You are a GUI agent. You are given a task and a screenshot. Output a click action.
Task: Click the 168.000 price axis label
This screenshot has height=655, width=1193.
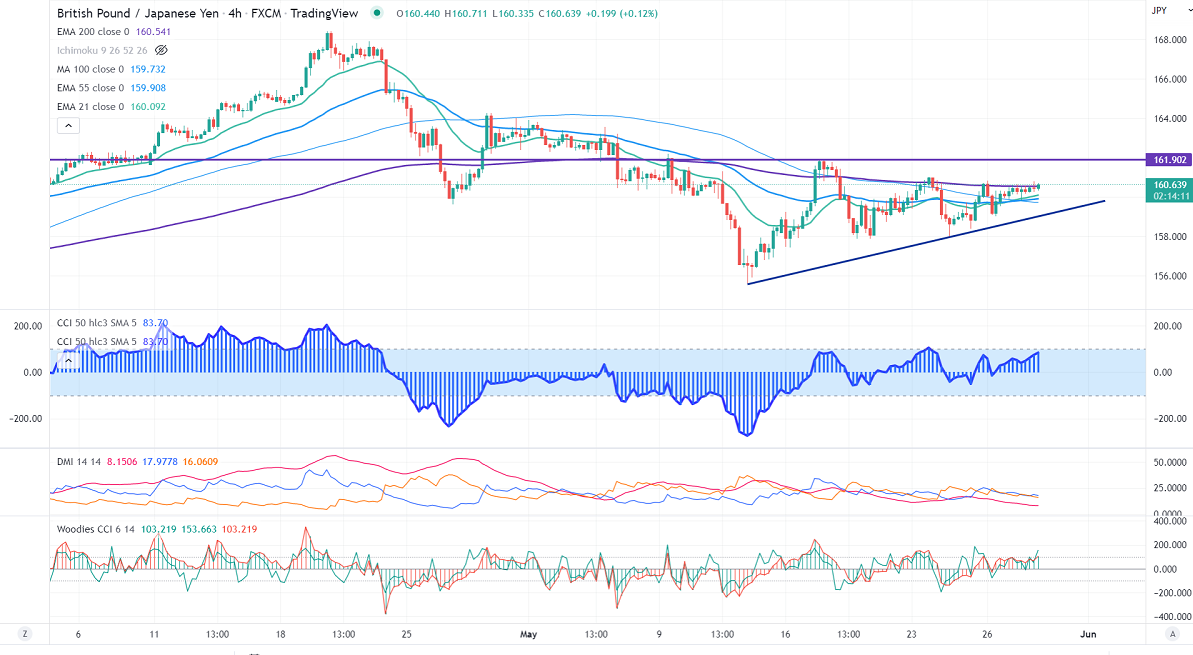pyautogui.click(x=1170, y=40)
